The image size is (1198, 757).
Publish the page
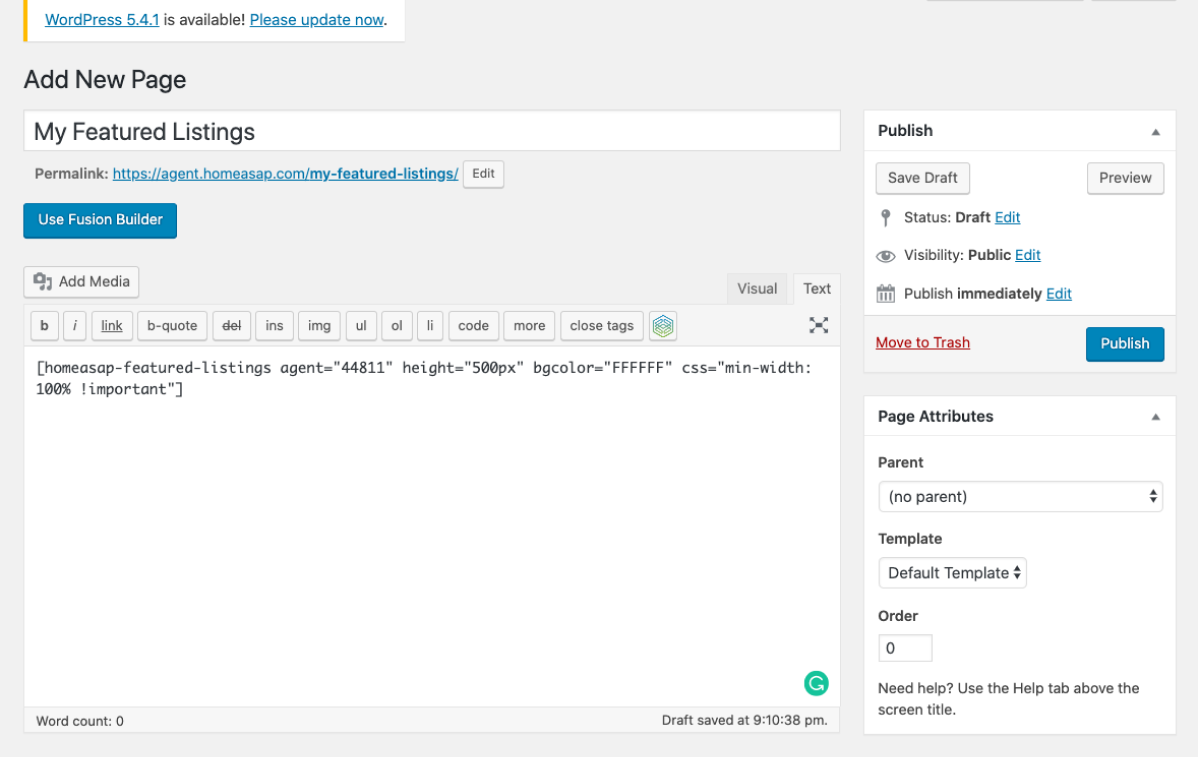pos(1125,344)
